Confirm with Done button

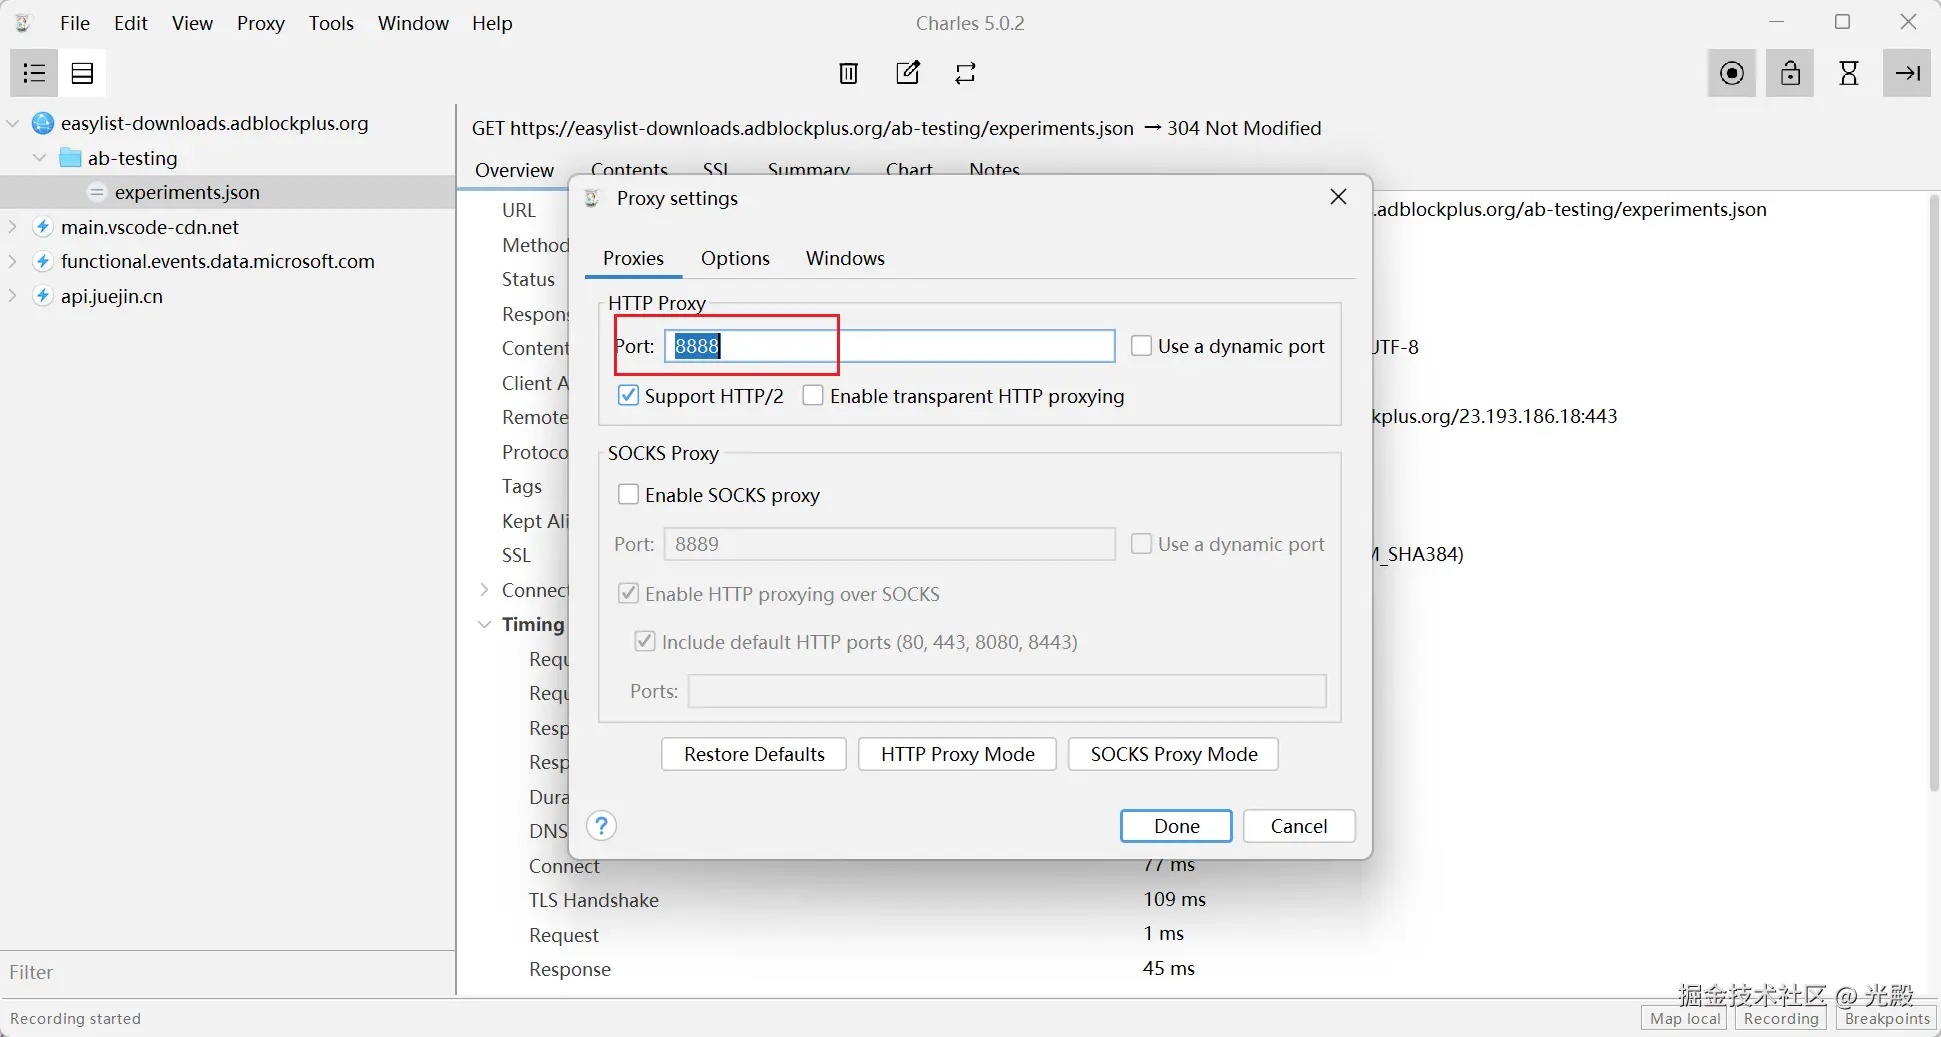1176,826
